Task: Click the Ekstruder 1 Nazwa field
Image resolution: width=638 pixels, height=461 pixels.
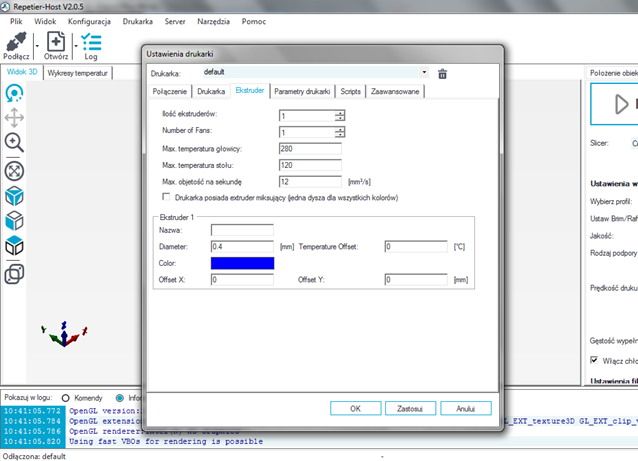Action: [242, 230]
